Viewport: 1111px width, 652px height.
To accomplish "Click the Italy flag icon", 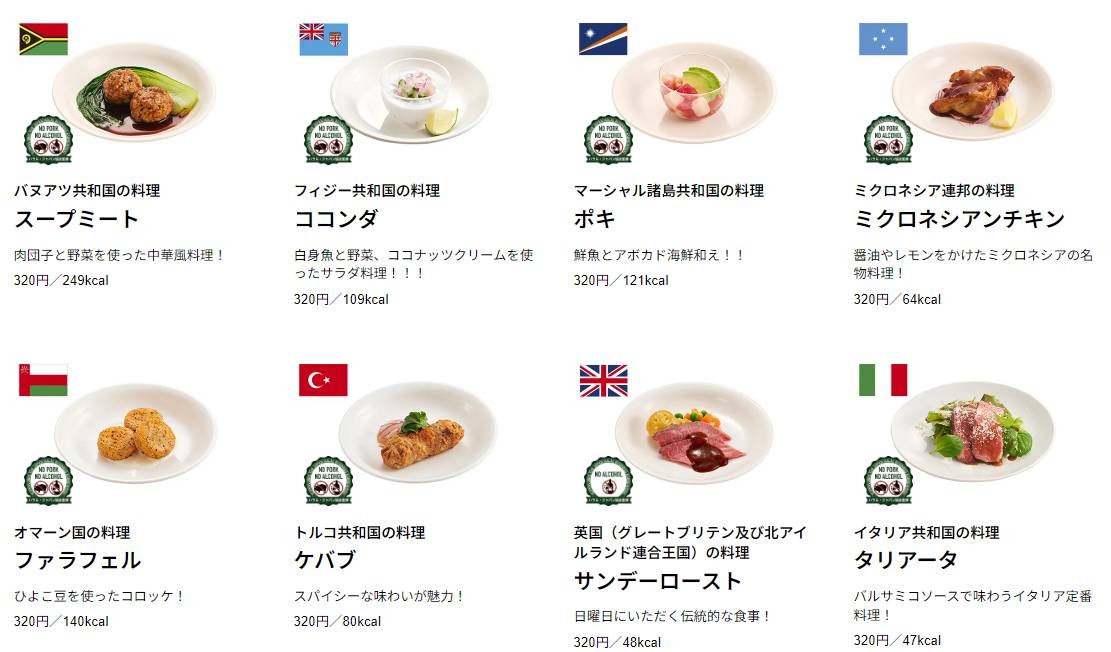I will click(x=883, y=380).
